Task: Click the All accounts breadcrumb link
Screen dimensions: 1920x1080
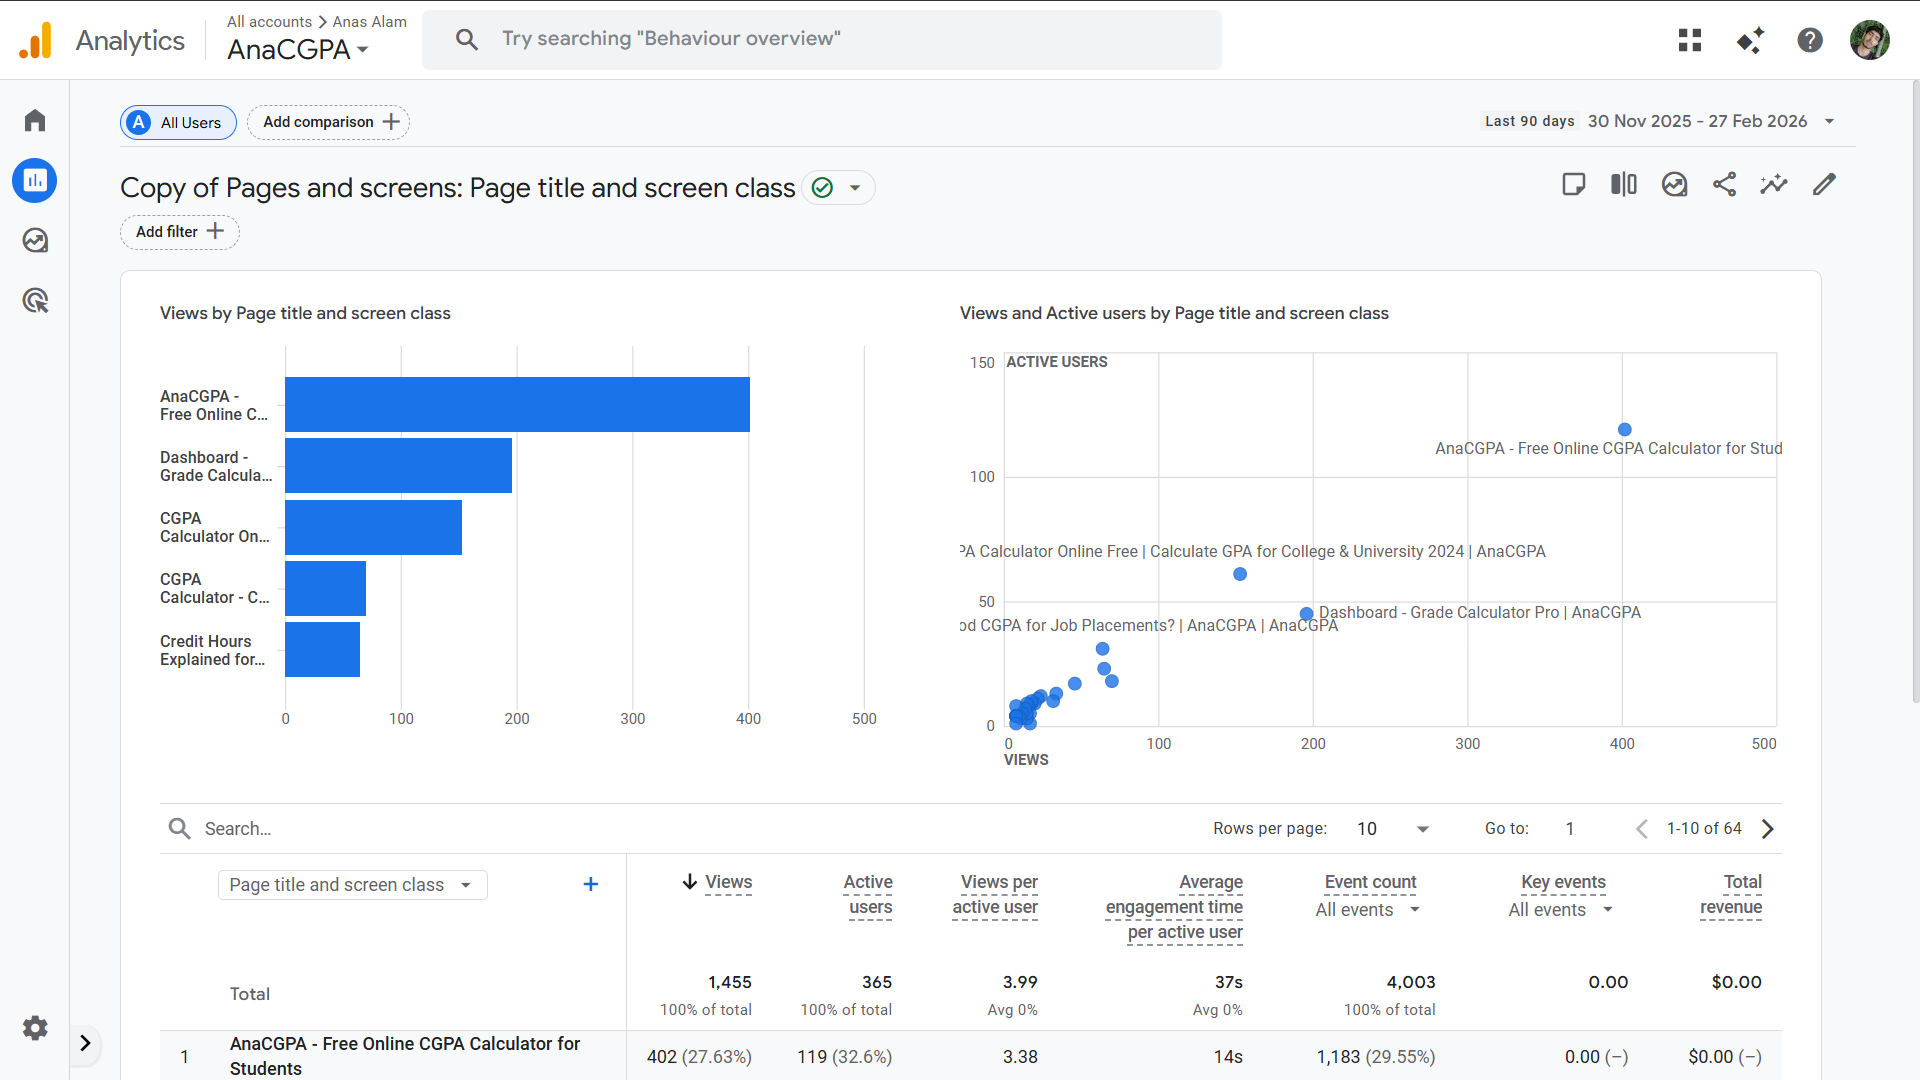Action: tap(269, 21)
